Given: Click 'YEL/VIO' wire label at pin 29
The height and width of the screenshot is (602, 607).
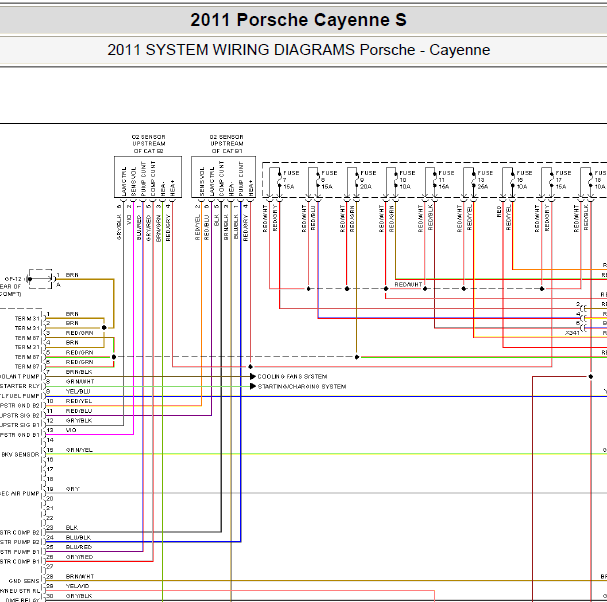Looking at the screenshot, I should (77, 586).
